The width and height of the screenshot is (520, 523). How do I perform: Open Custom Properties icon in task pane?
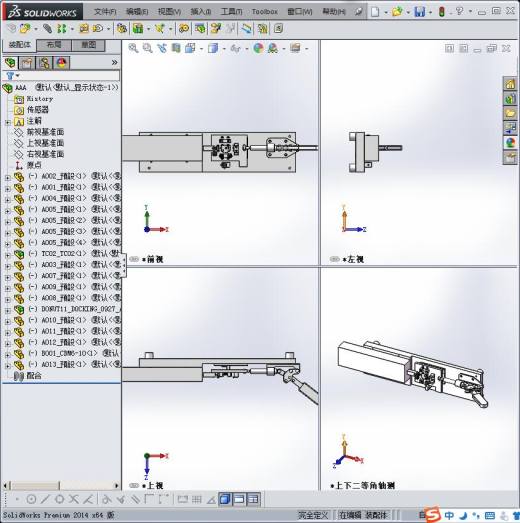coord(510,157)
